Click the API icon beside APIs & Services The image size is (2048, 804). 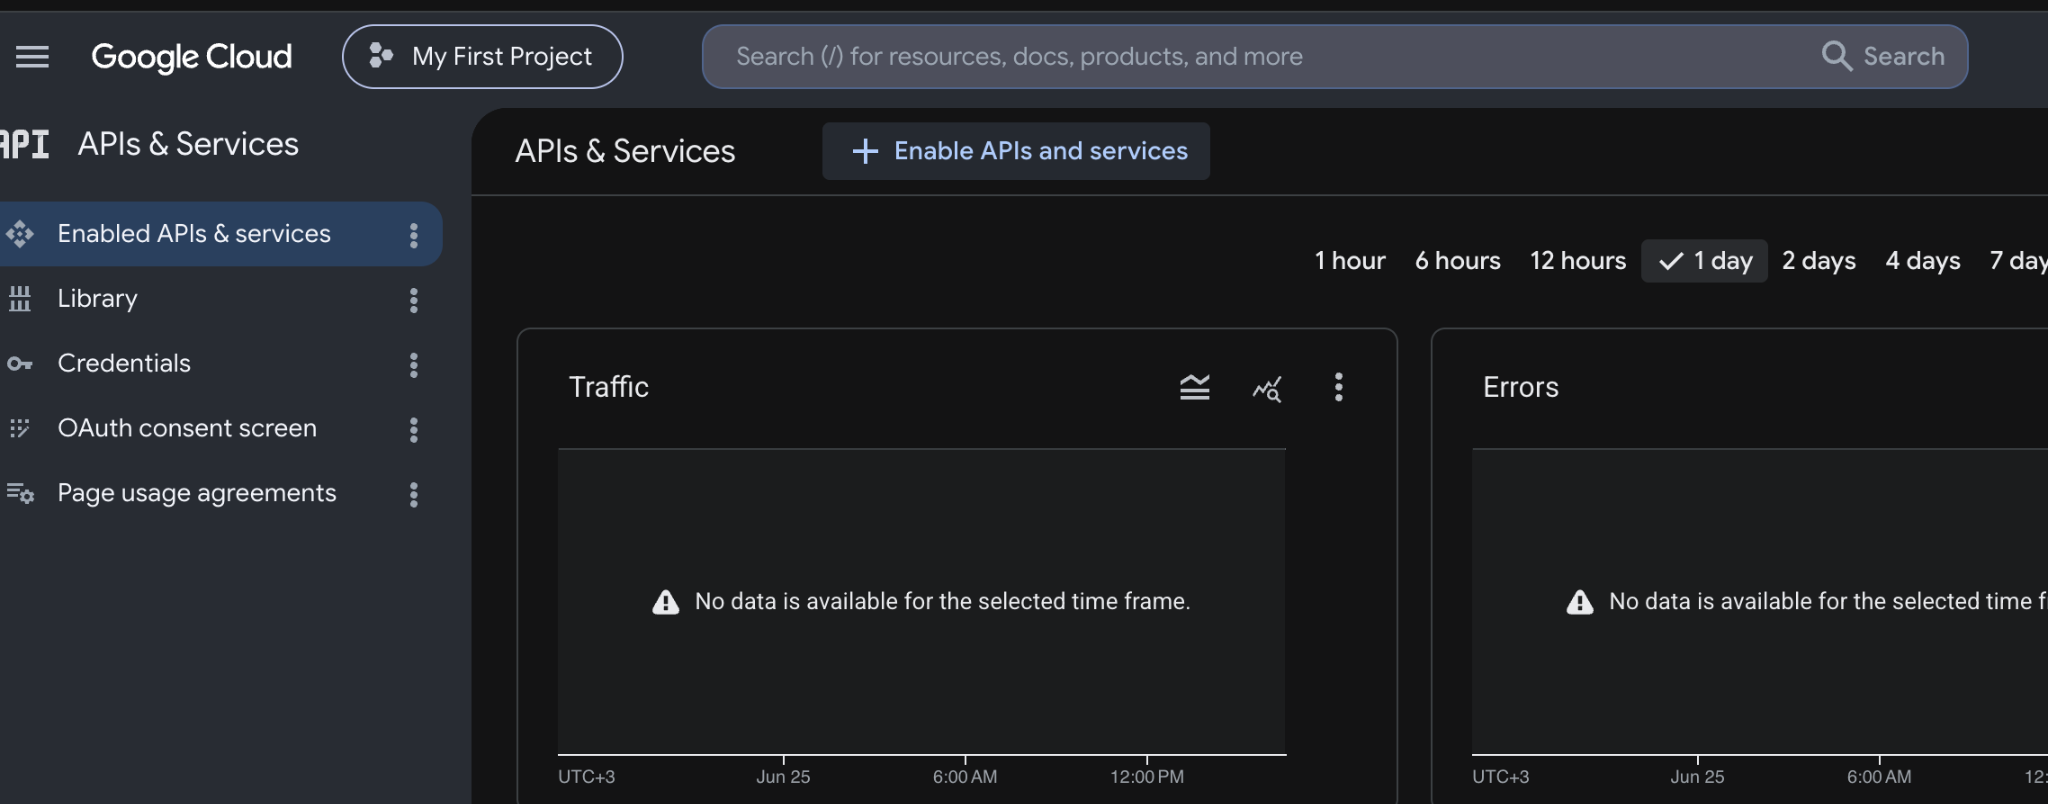pyautogui.click(x=24, y=144)
